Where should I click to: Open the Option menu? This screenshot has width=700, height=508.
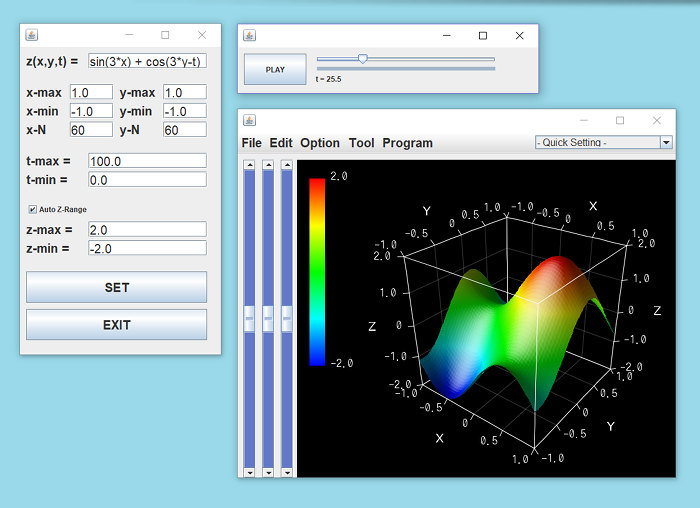click(x=320, y=143)
